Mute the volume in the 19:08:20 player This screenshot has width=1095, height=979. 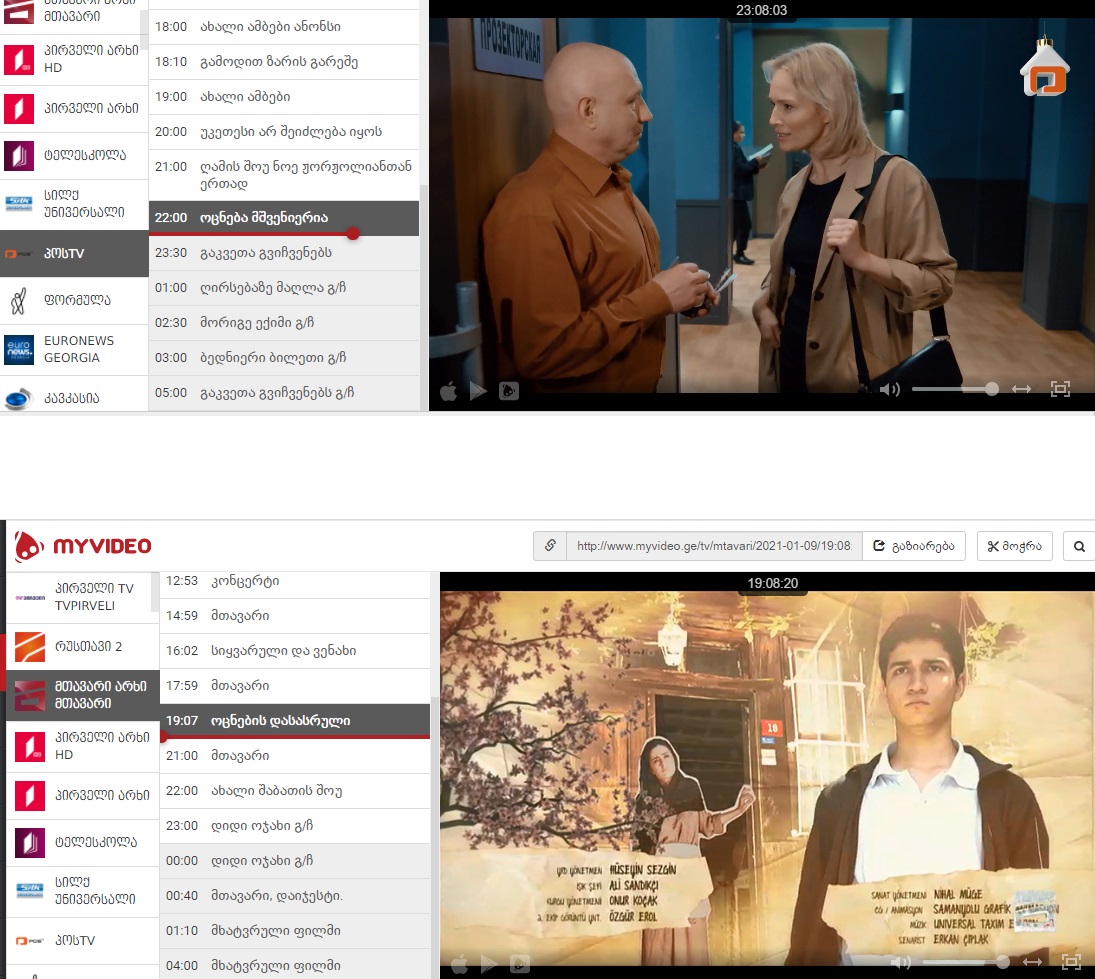coord(900,963)
